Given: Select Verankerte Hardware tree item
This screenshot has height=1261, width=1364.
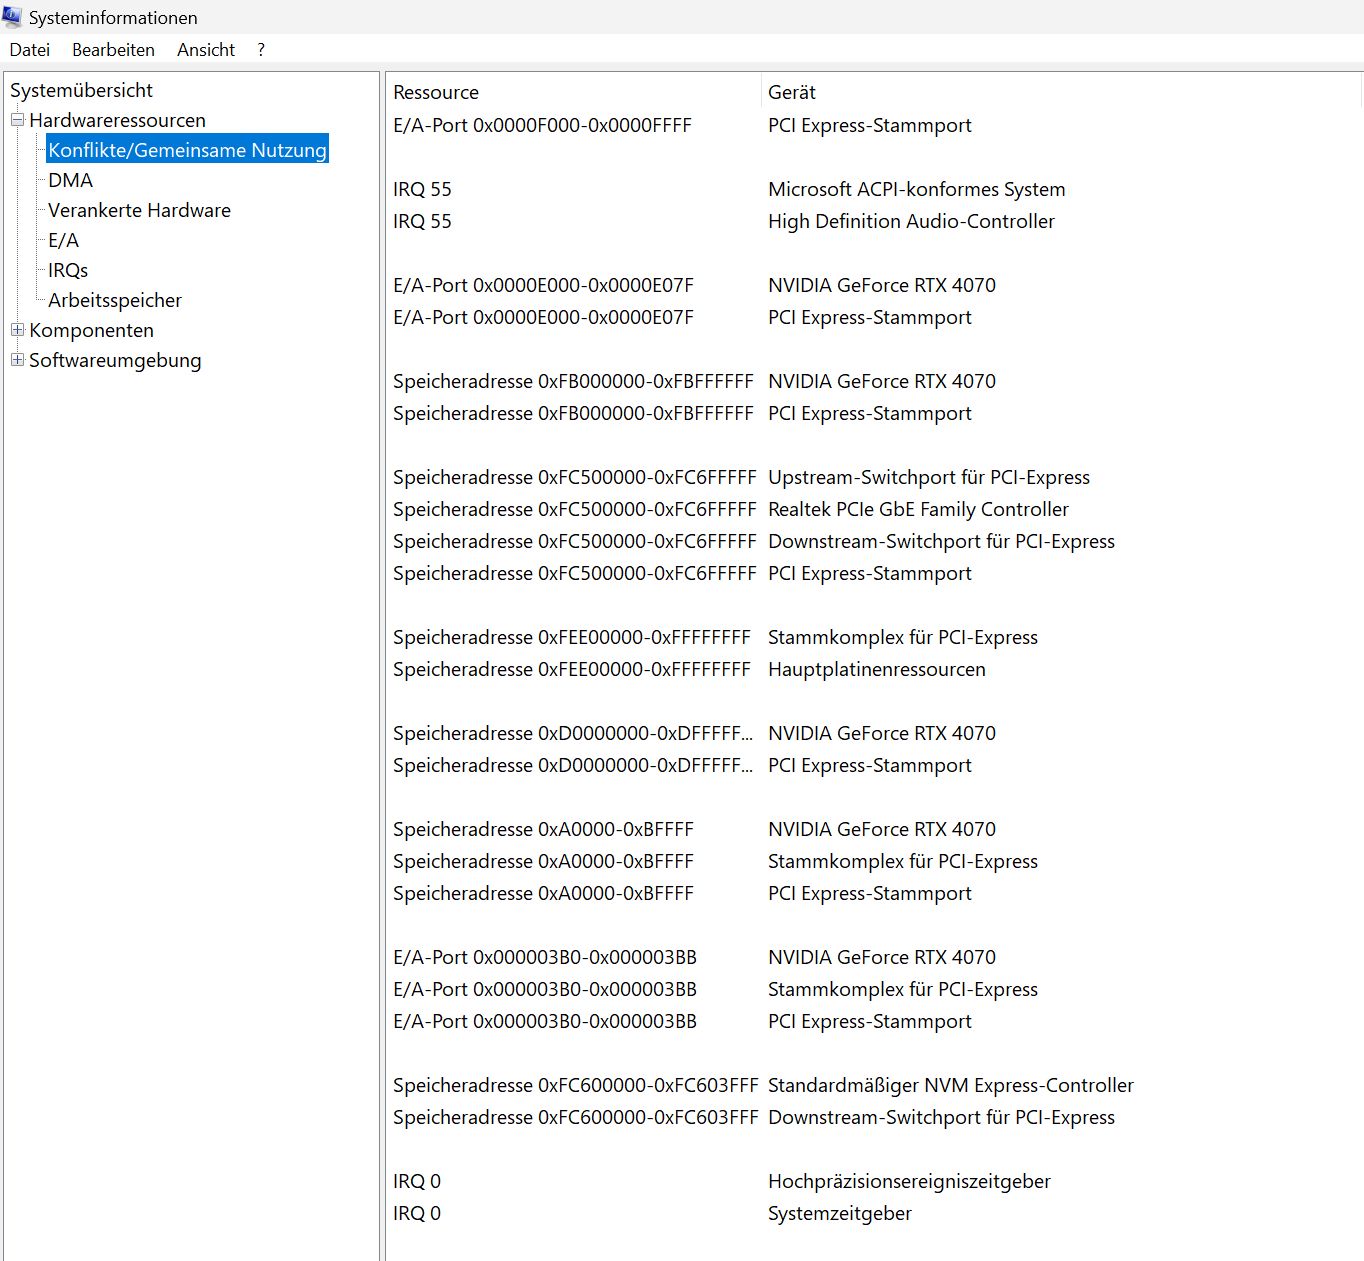Looking at the screenshot, I should coord(139,210).
